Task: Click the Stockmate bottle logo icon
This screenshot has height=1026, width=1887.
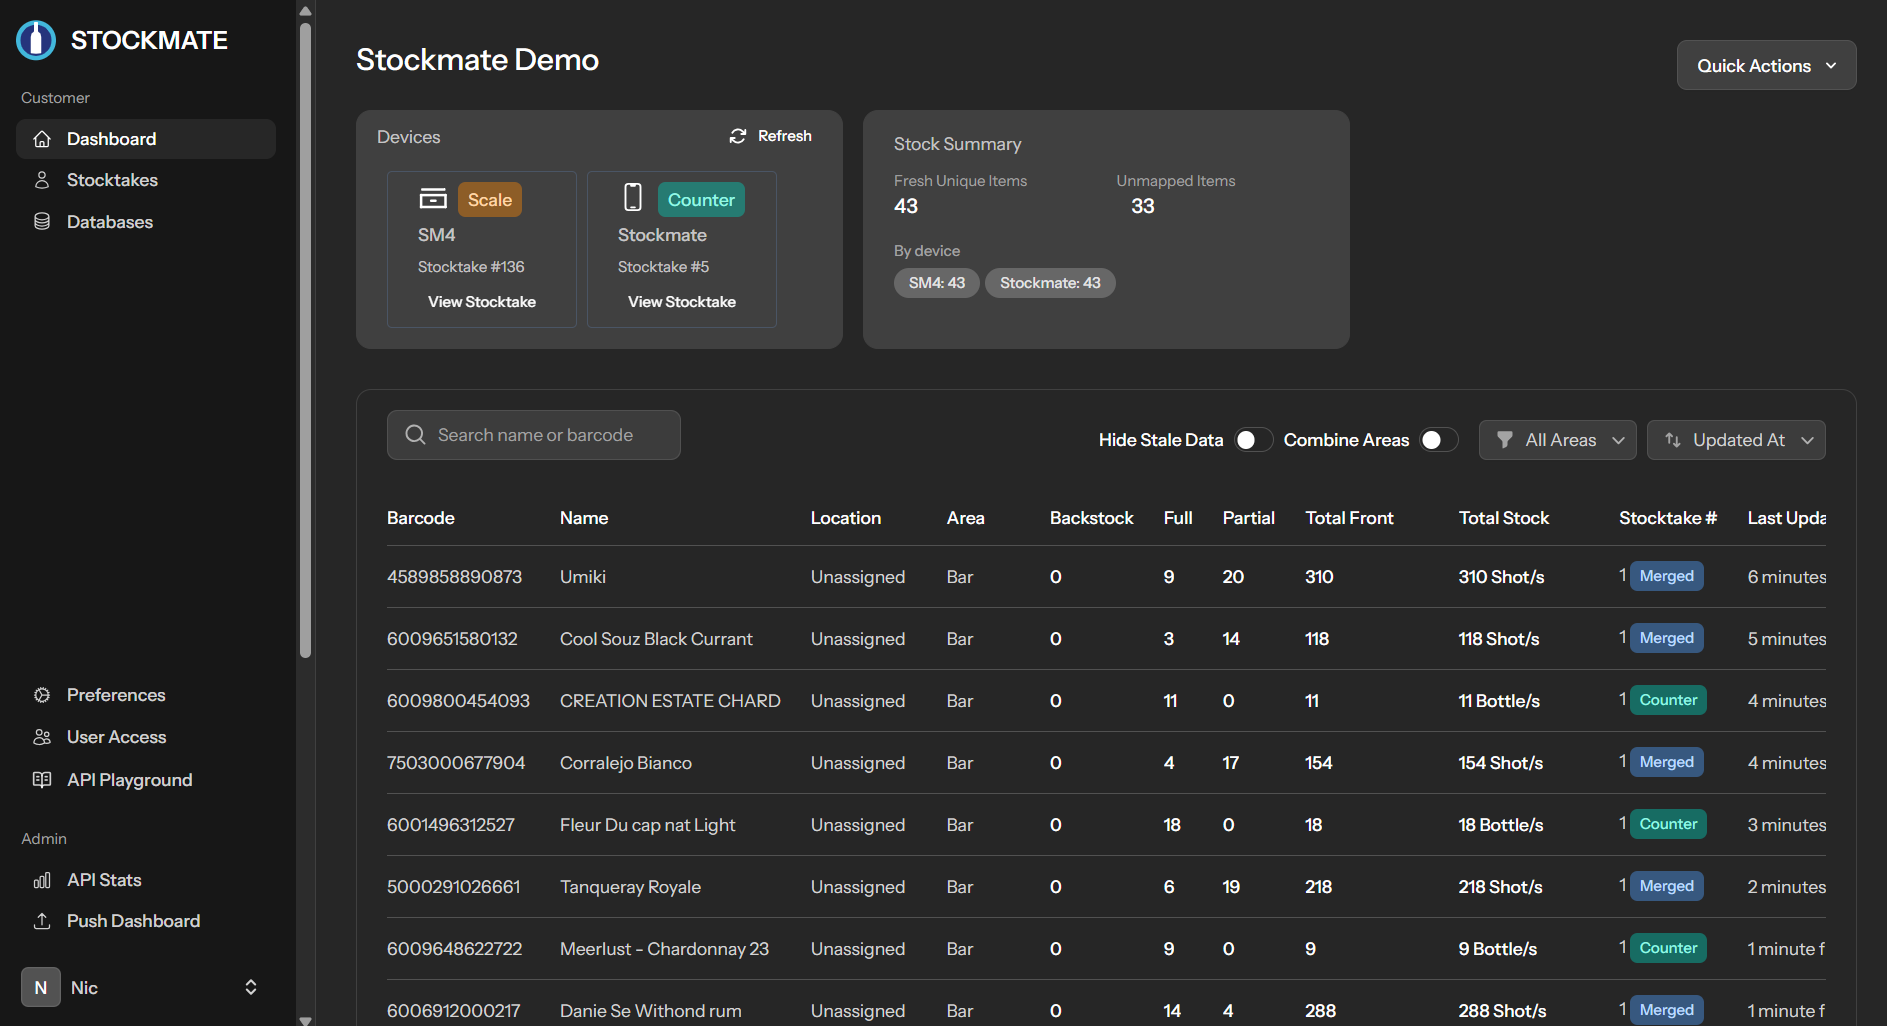Action: point(36,40)
